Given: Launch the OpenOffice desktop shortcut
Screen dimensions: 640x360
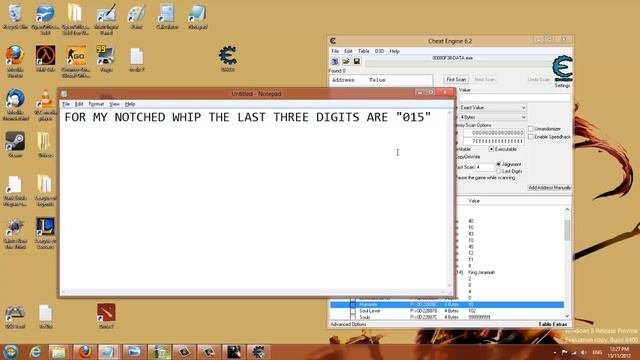Looking at the screenshot, I should click(45, 19).
